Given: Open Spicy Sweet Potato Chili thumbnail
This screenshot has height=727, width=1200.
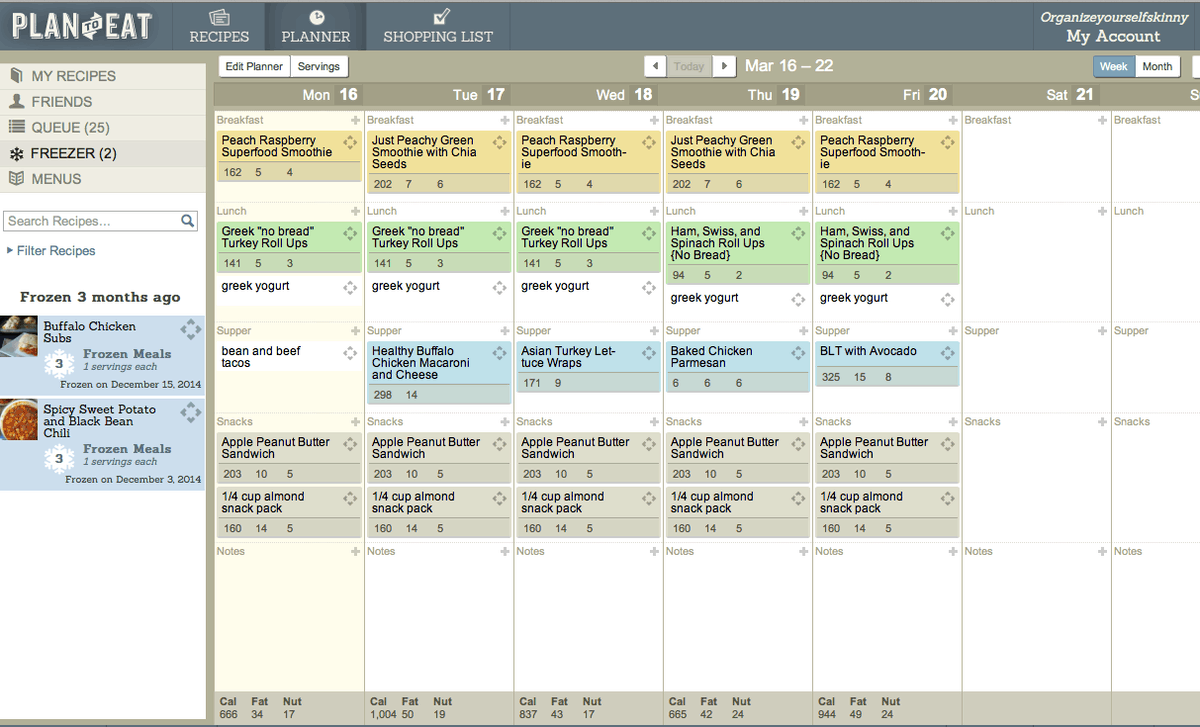Looking at the screenshot, I should pos(19,420).
